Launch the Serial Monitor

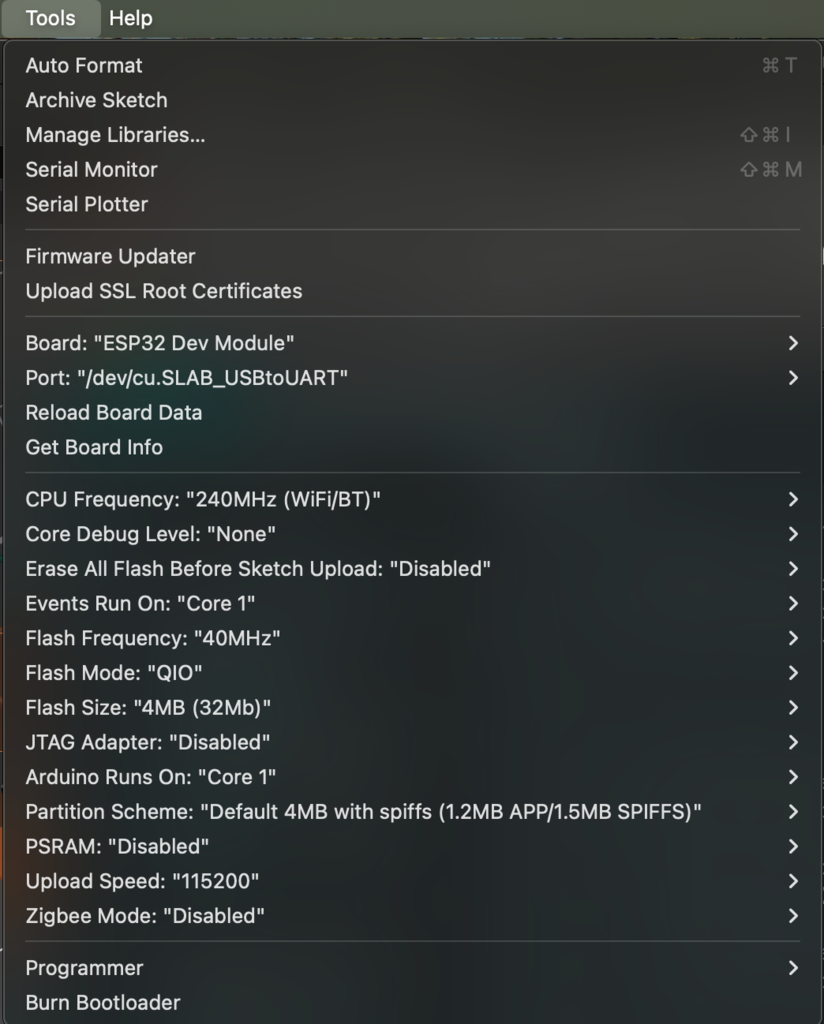[x=91, y=170]
